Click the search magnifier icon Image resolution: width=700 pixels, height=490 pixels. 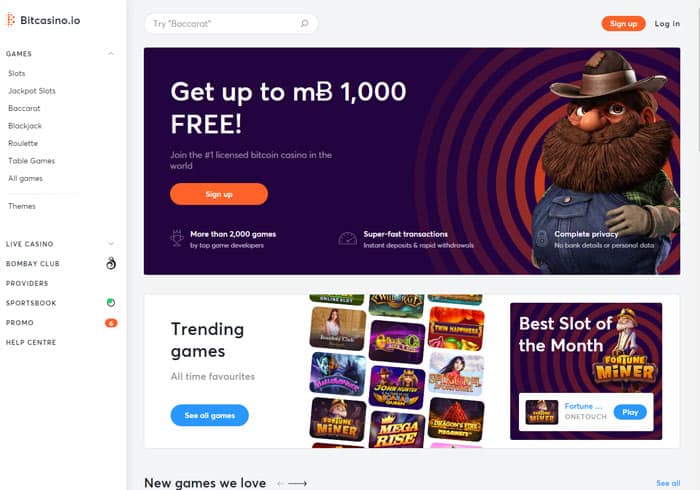click(304, 23)
